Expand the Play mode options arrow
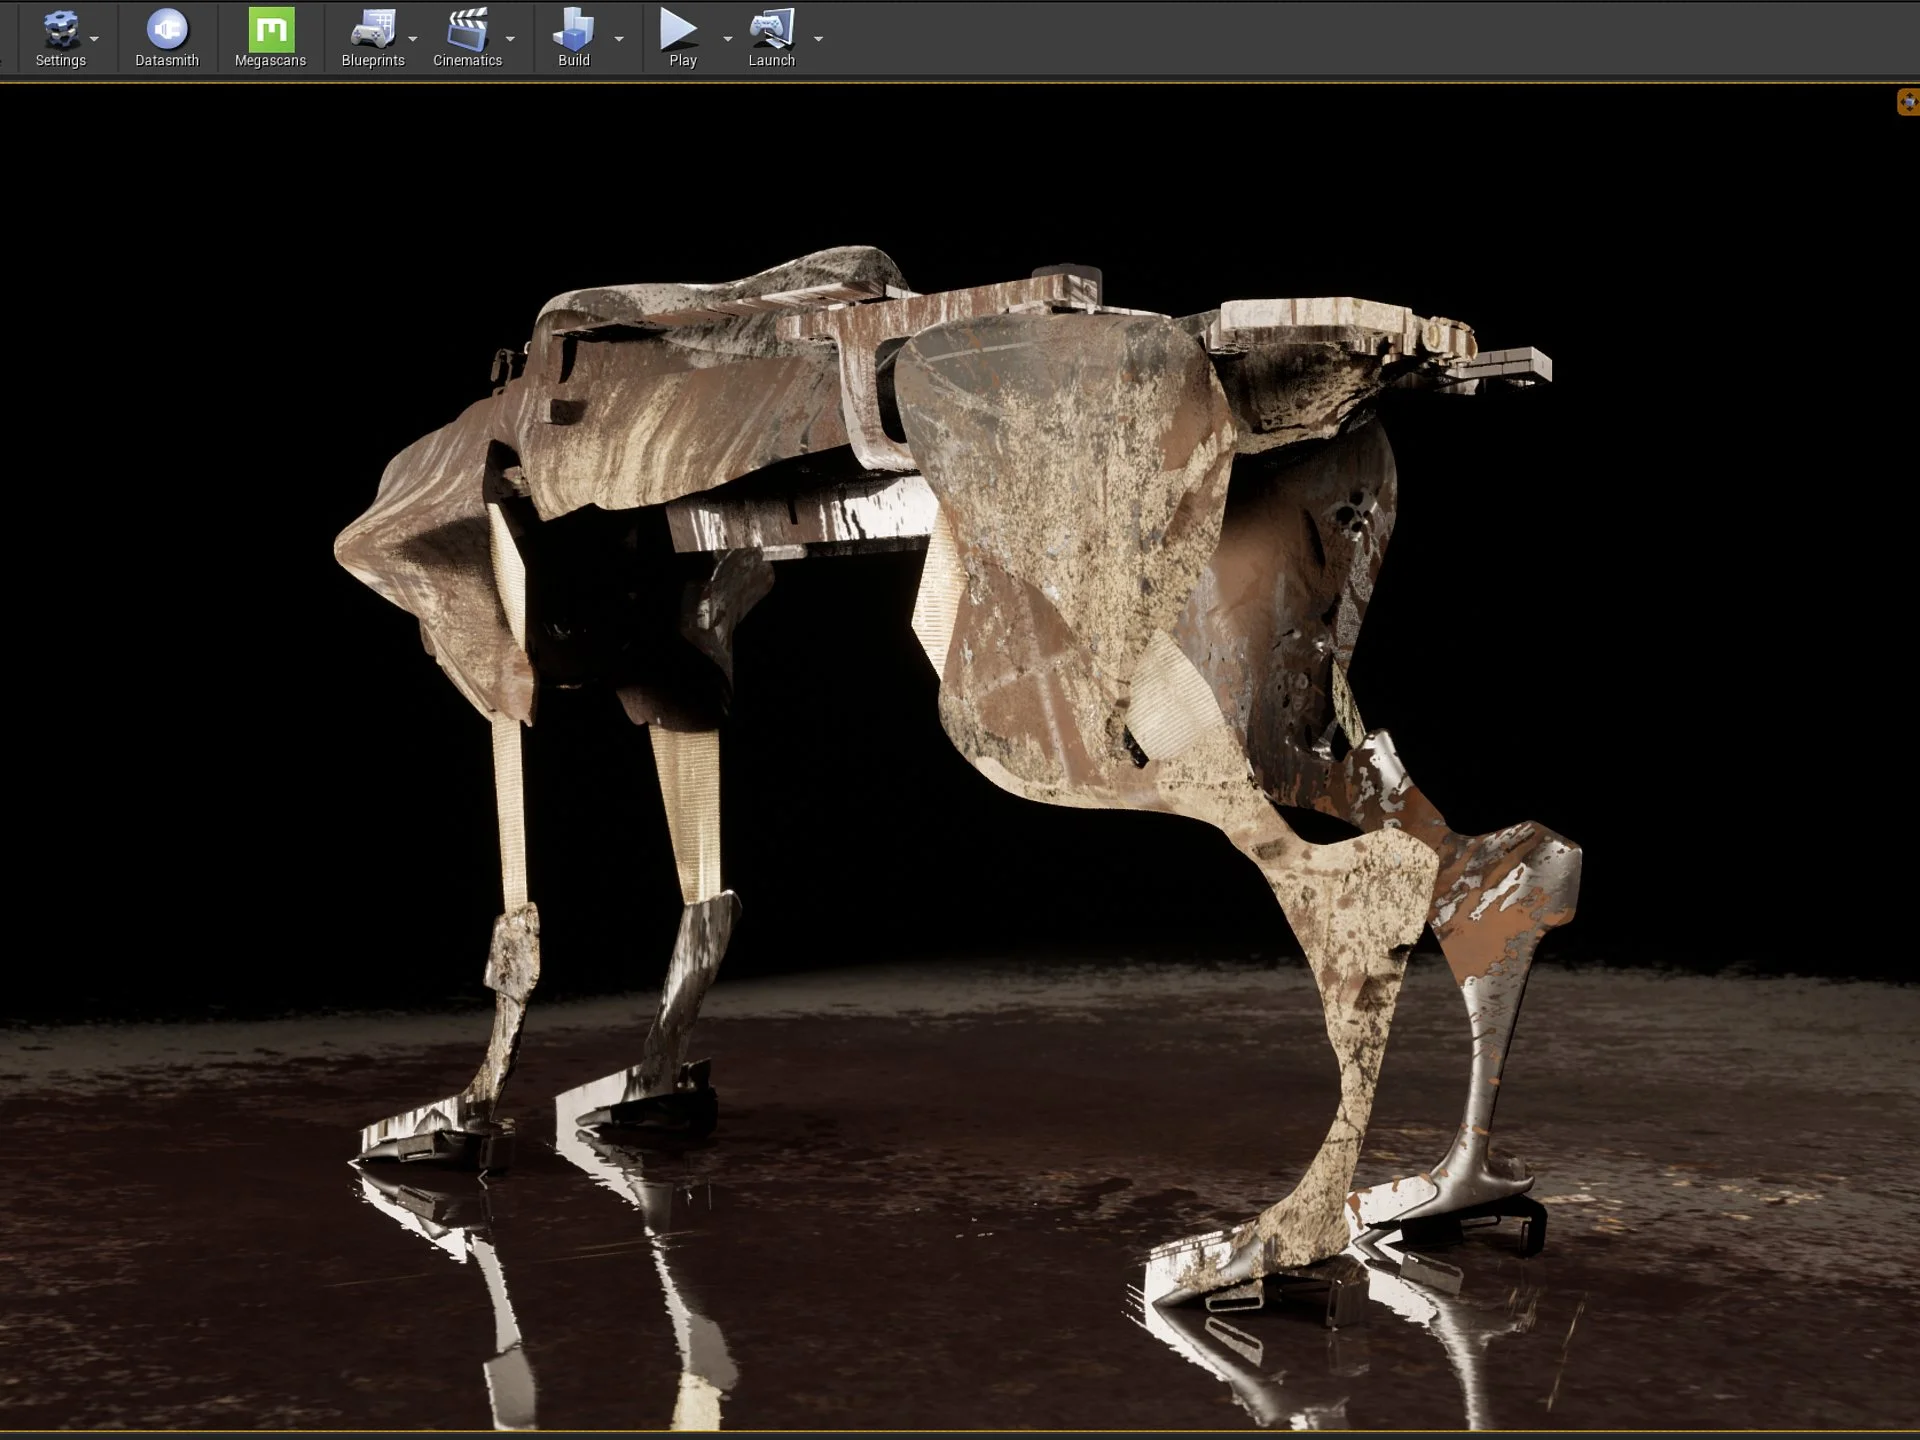The height and width of the screenshot is (1440, 1920). 728,39
